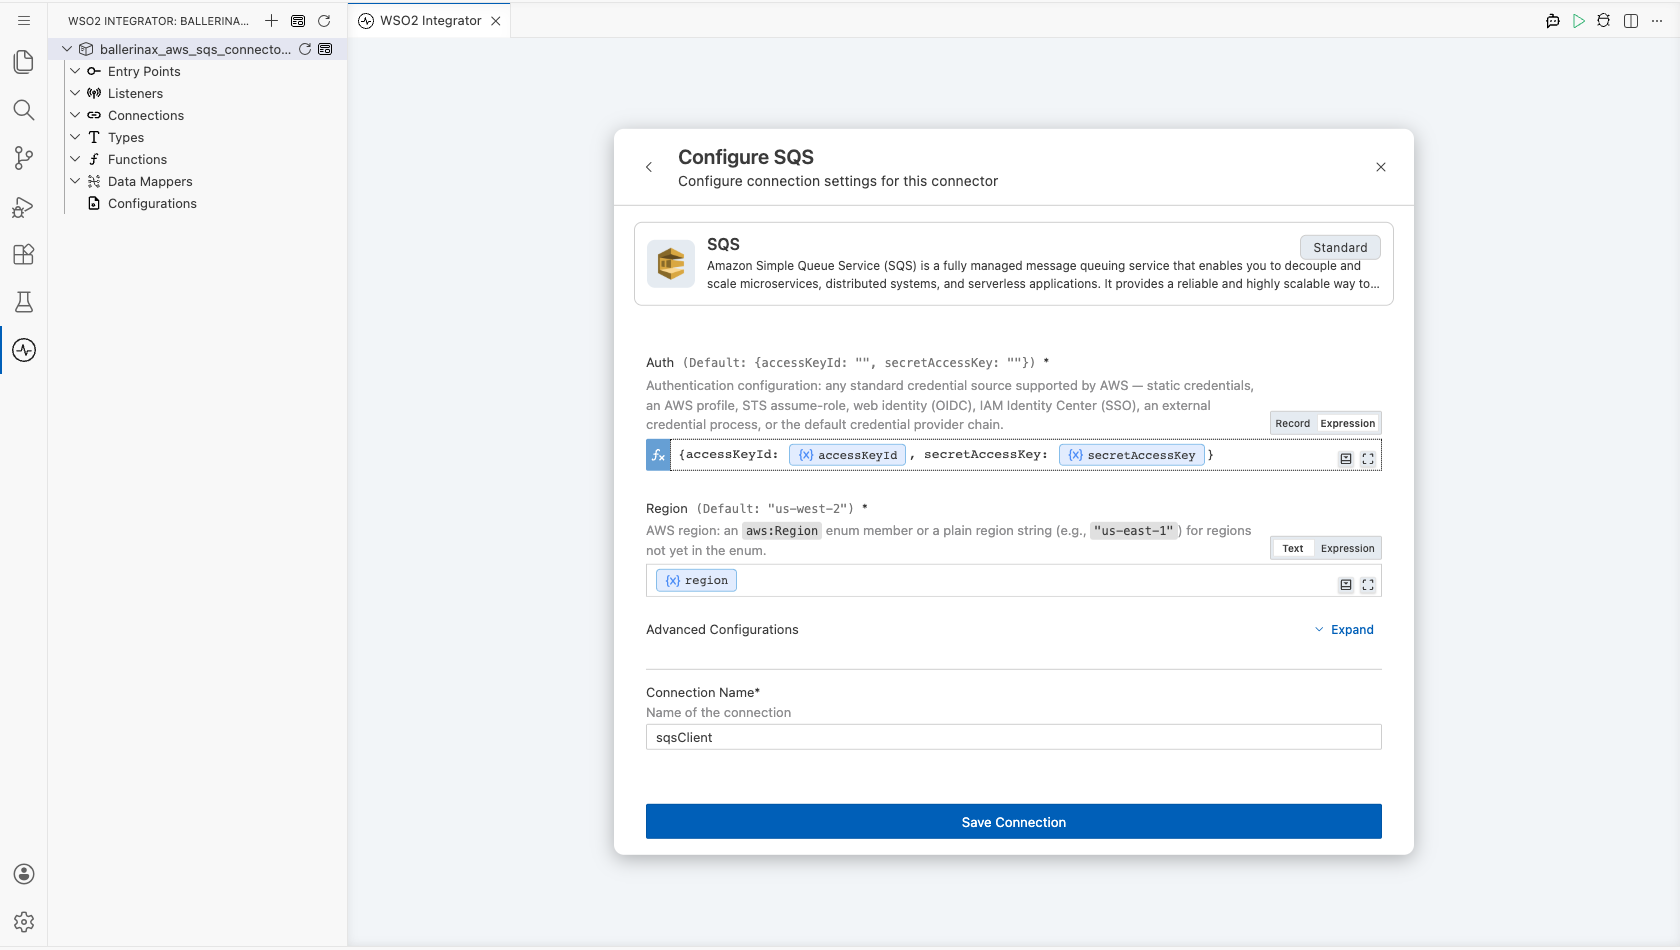Click the Debug bug icon in top-right toolbar
1680x950 pixels.
tap(1604, 20)
